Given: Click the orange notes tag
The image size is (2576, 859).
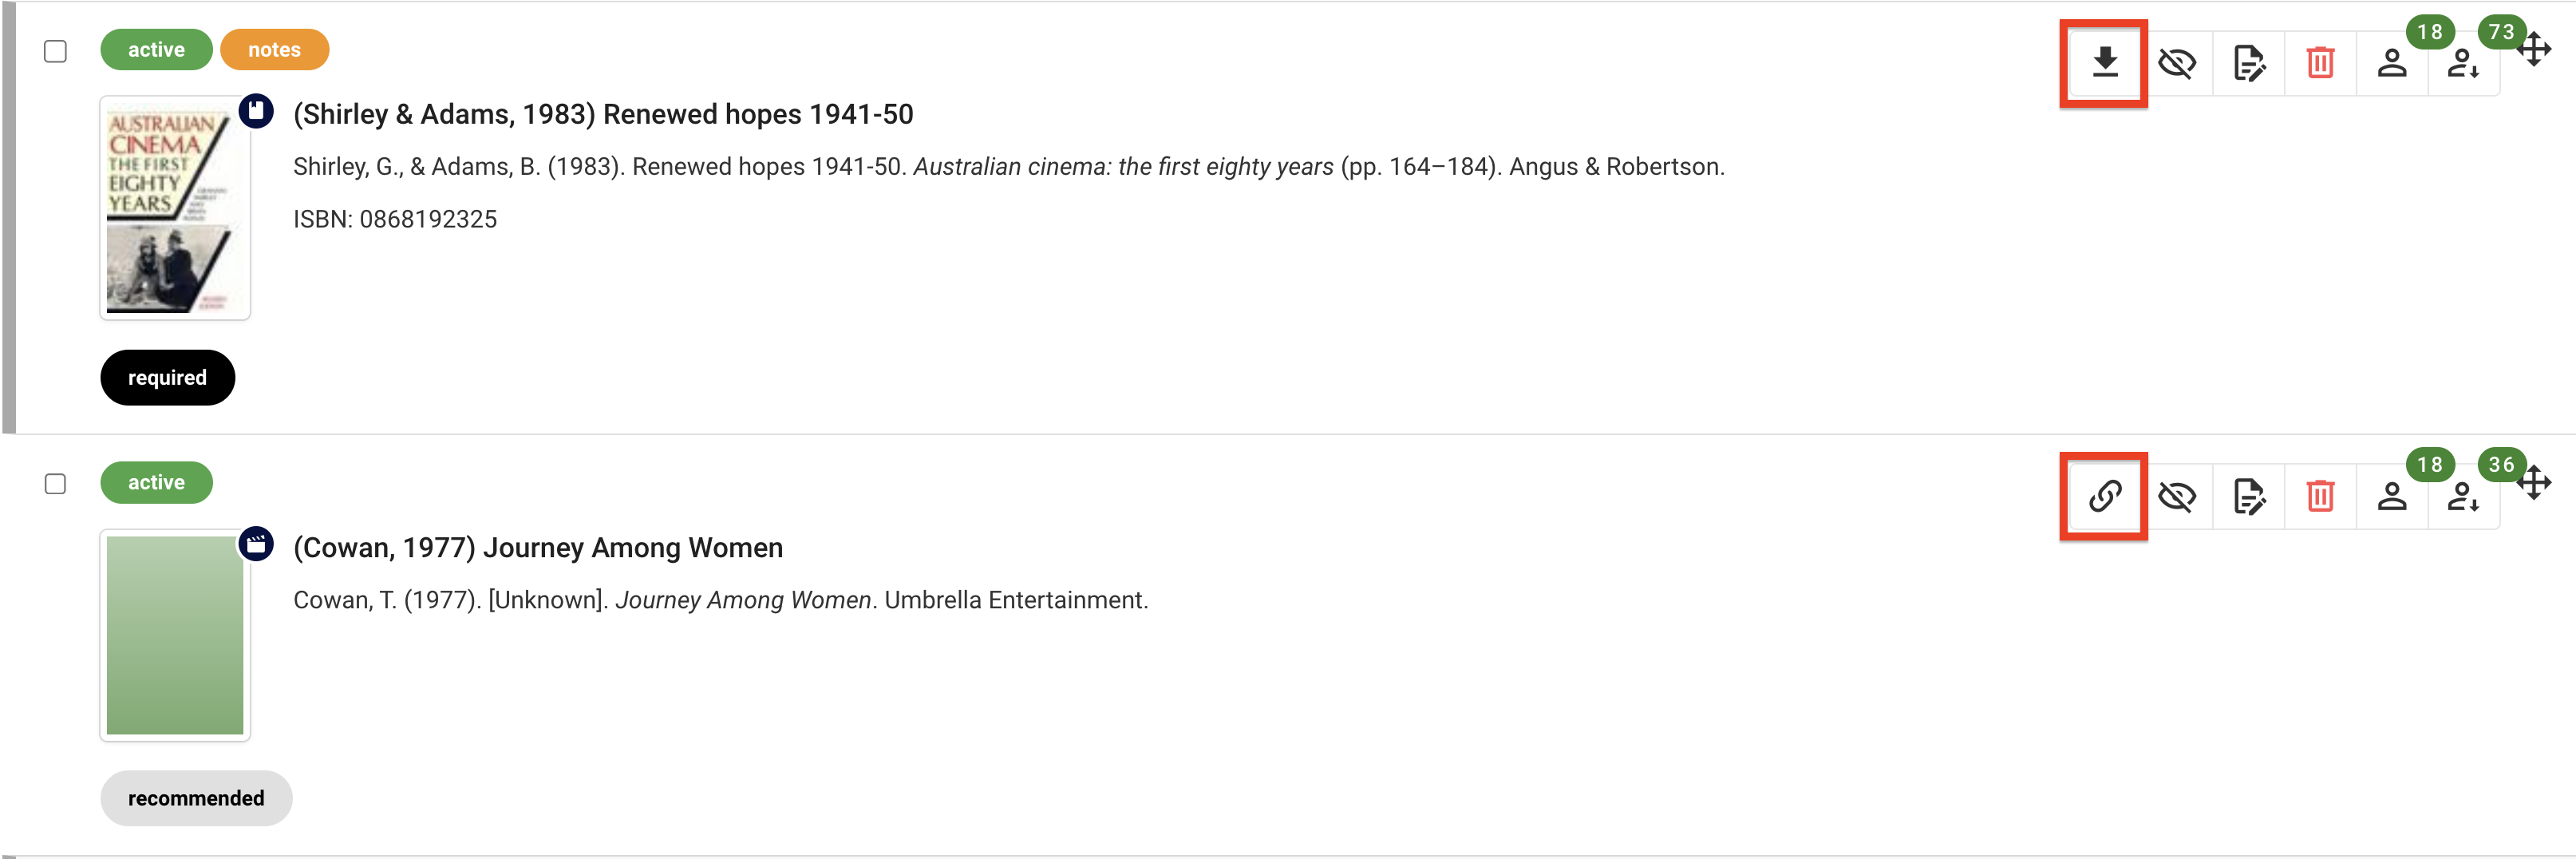Looking at the screenshot, I should pos(274,50).
